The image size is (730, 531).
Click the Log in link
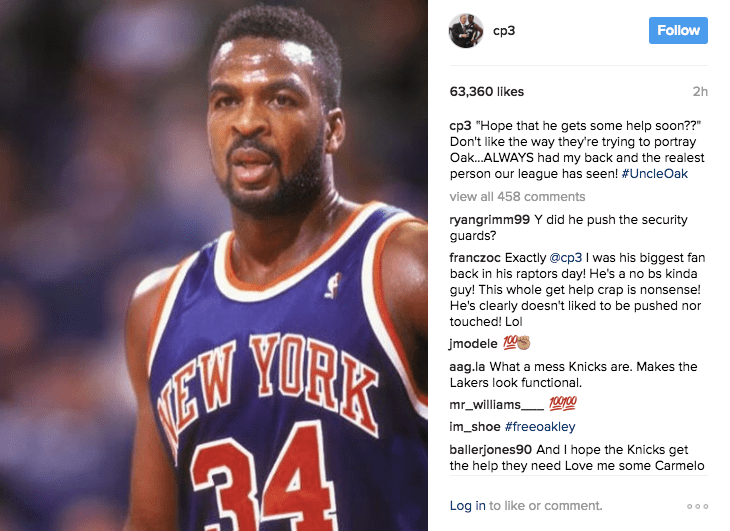click(467, 505)
